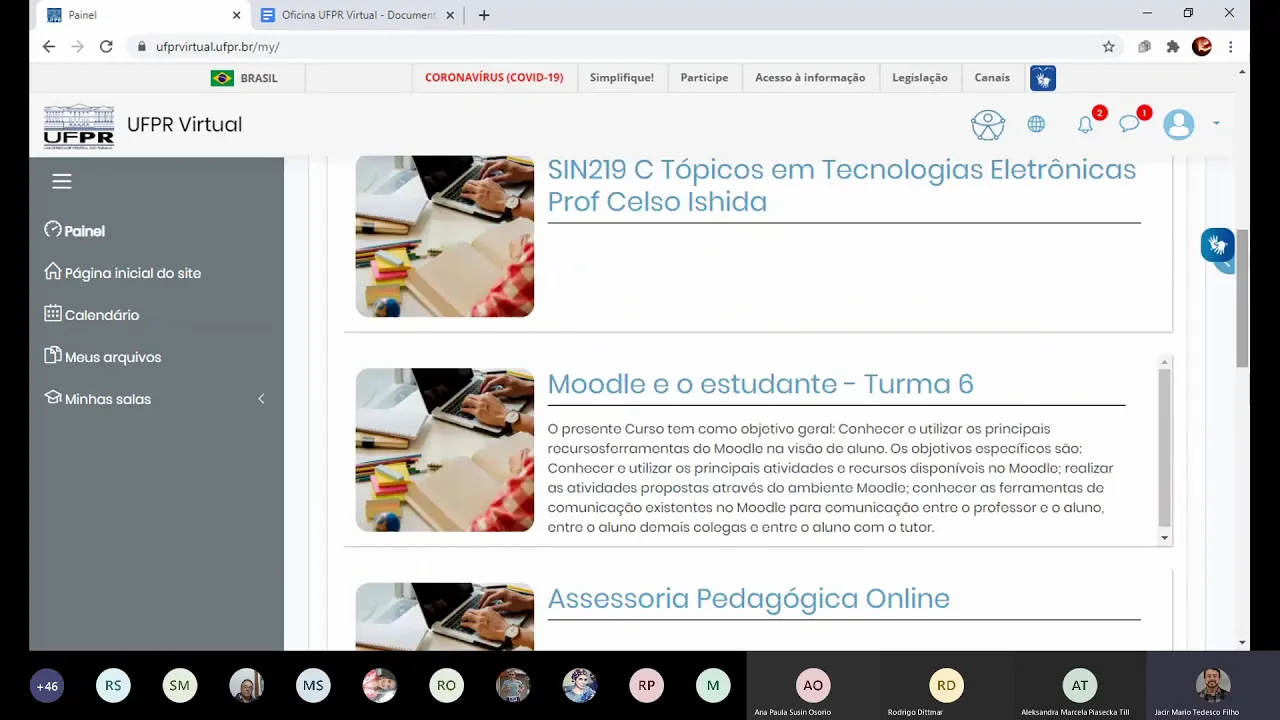Click participant RO avatar

pyautogui.click(x=446, y=686)
